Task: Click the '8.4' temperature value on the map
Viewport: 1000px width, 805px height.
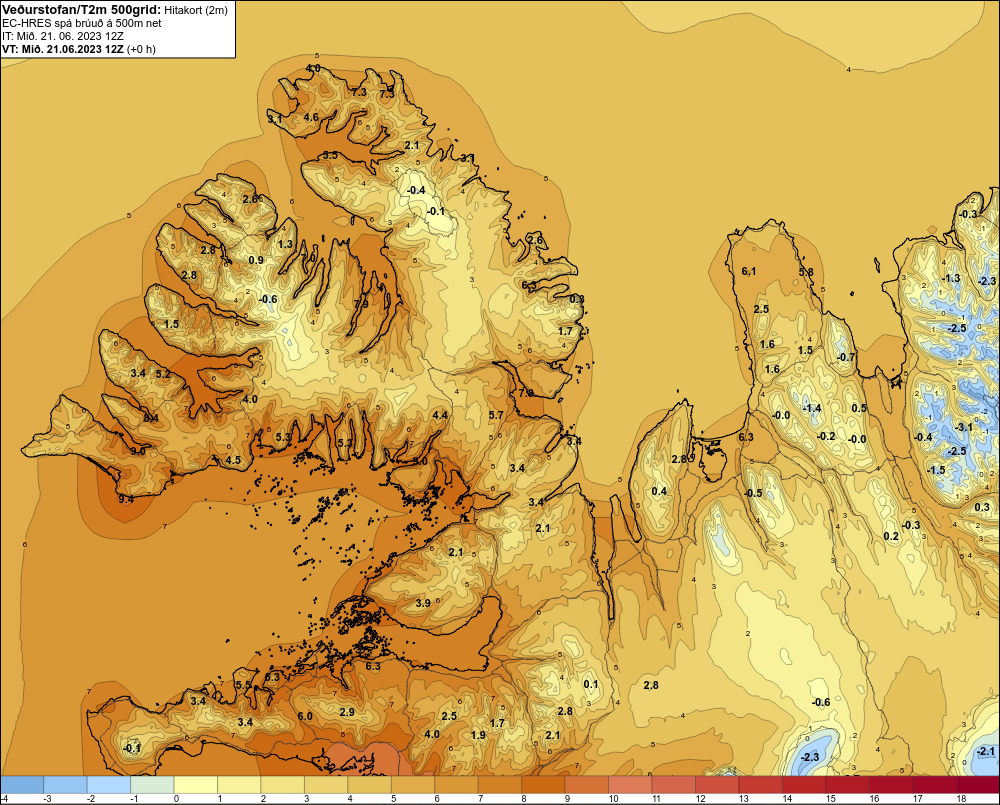Action: pyautogui.click(x=151, y=418)
